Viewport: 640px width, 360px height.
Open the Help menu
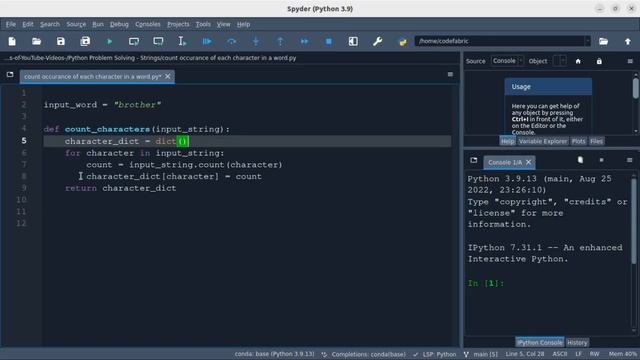click(x=243, y=24)
